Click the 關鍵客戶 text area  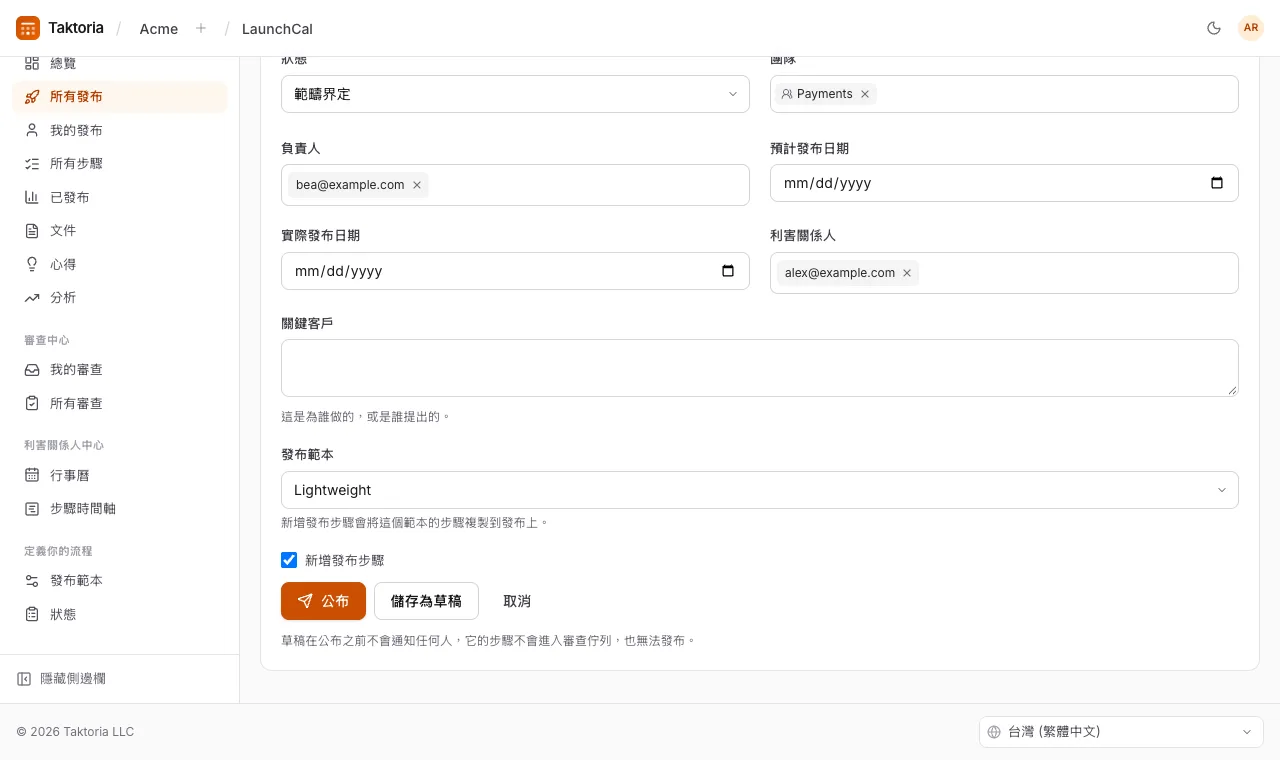(x=759, y=368)
